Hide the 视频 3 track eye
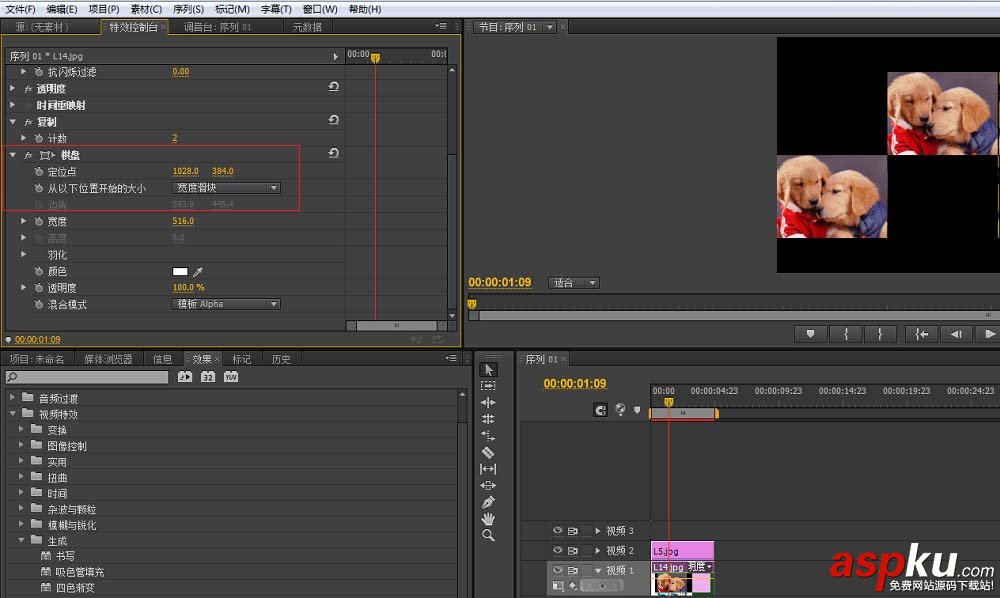The height and width of the screenshot is (598, 1000). pos(557,530)
